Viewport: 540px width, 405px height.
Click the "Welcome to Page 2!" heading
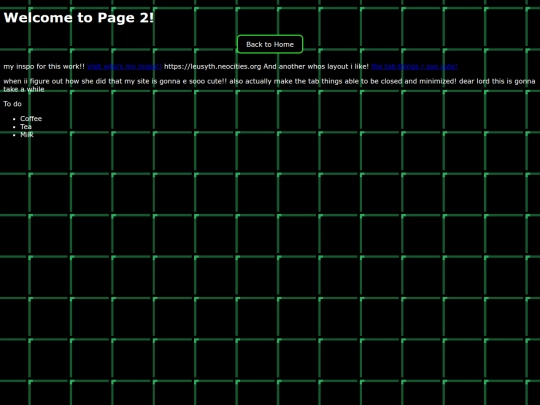click(79, 18)
